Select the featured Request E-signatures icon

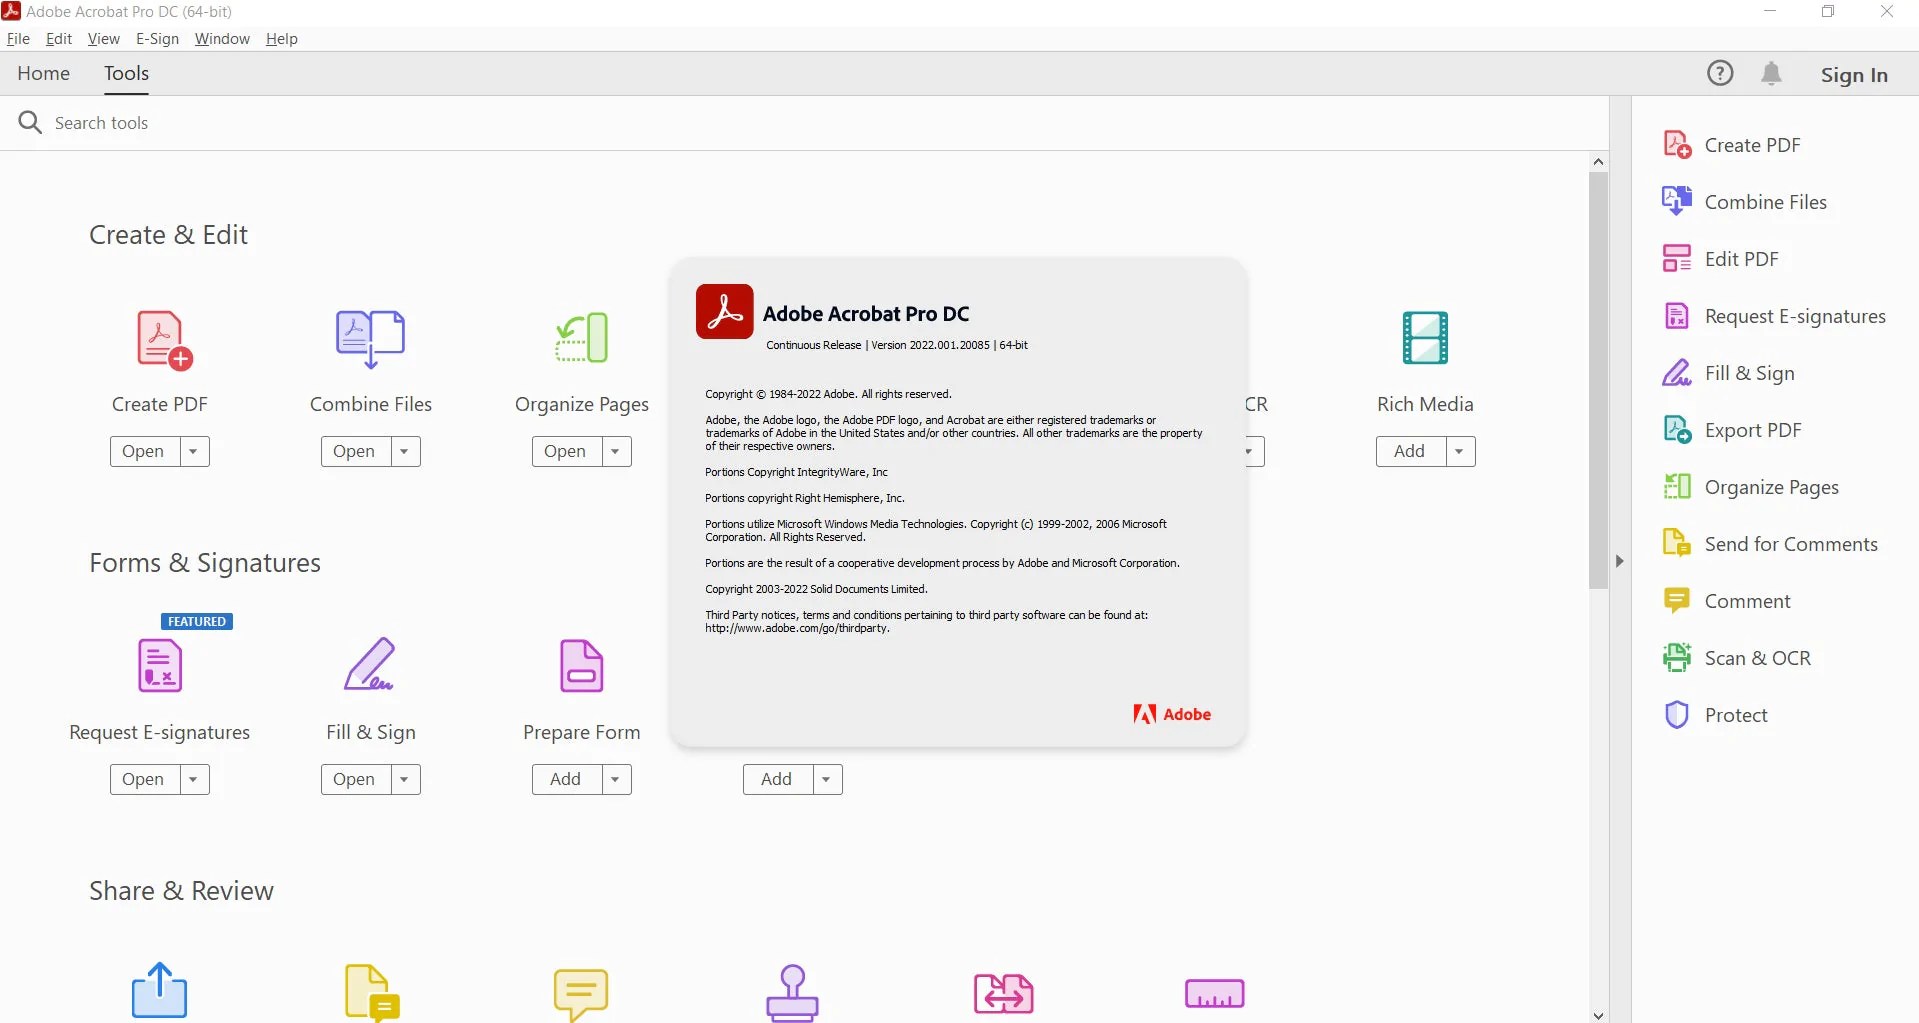[158, 665]
